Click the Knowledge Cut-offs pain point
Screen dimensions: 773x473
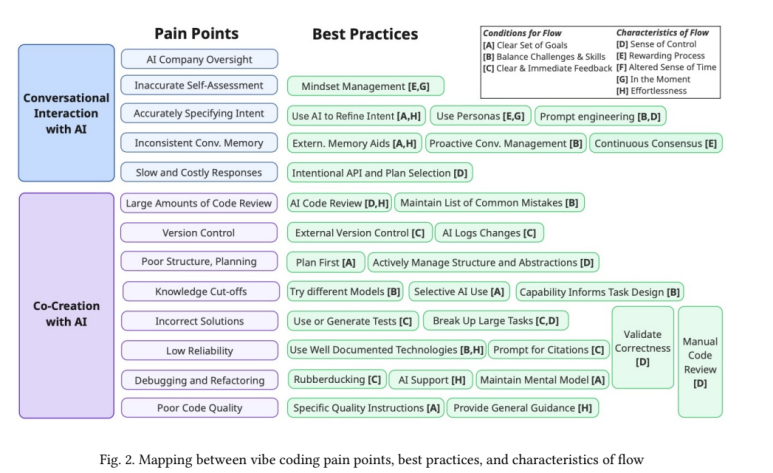199,291
